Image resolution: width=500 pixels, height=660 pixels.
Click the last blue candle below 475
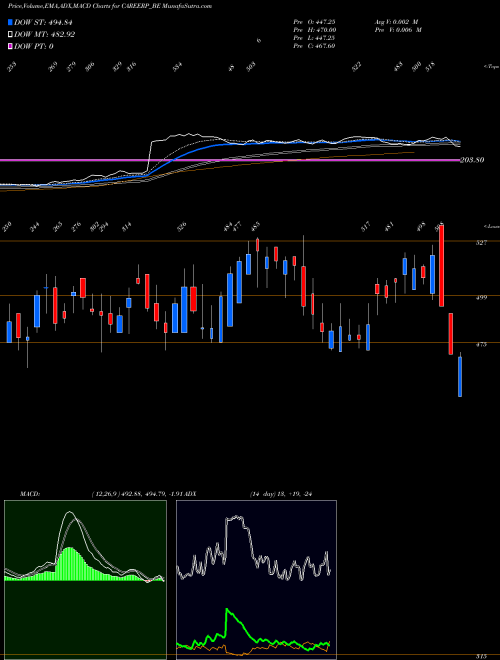point(460,377)
